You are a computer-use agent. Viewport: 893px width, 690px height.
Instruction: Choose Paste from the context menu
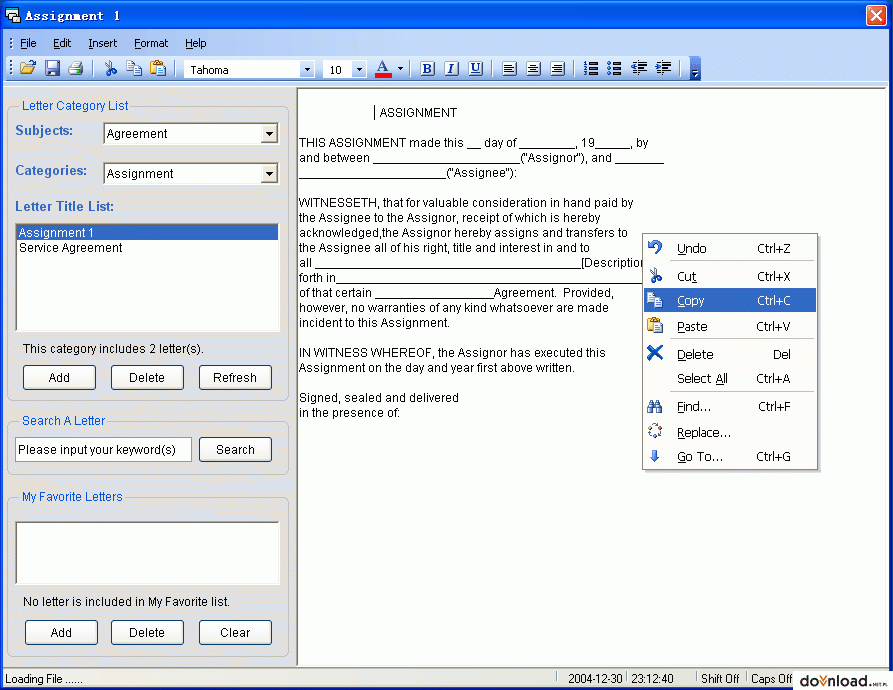tap(730, 326)
